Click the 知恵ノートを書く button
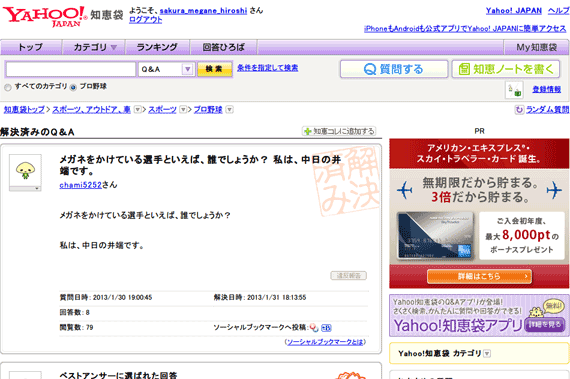Screen dimensions: 570x379 [506, 69]
